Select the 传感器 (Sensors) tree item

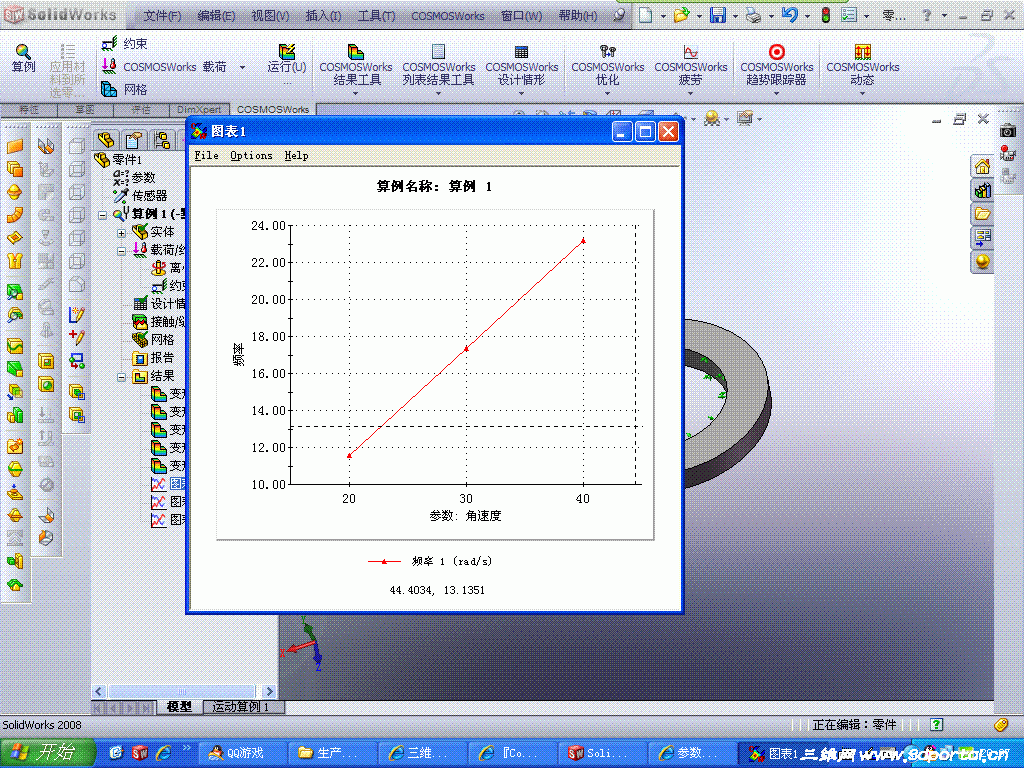coord(140,196)
